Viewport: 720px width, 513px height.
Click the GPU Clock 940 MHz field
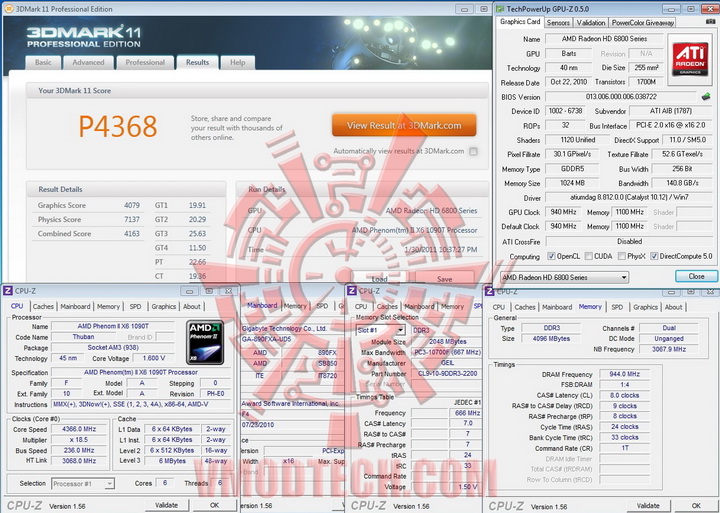563,212
